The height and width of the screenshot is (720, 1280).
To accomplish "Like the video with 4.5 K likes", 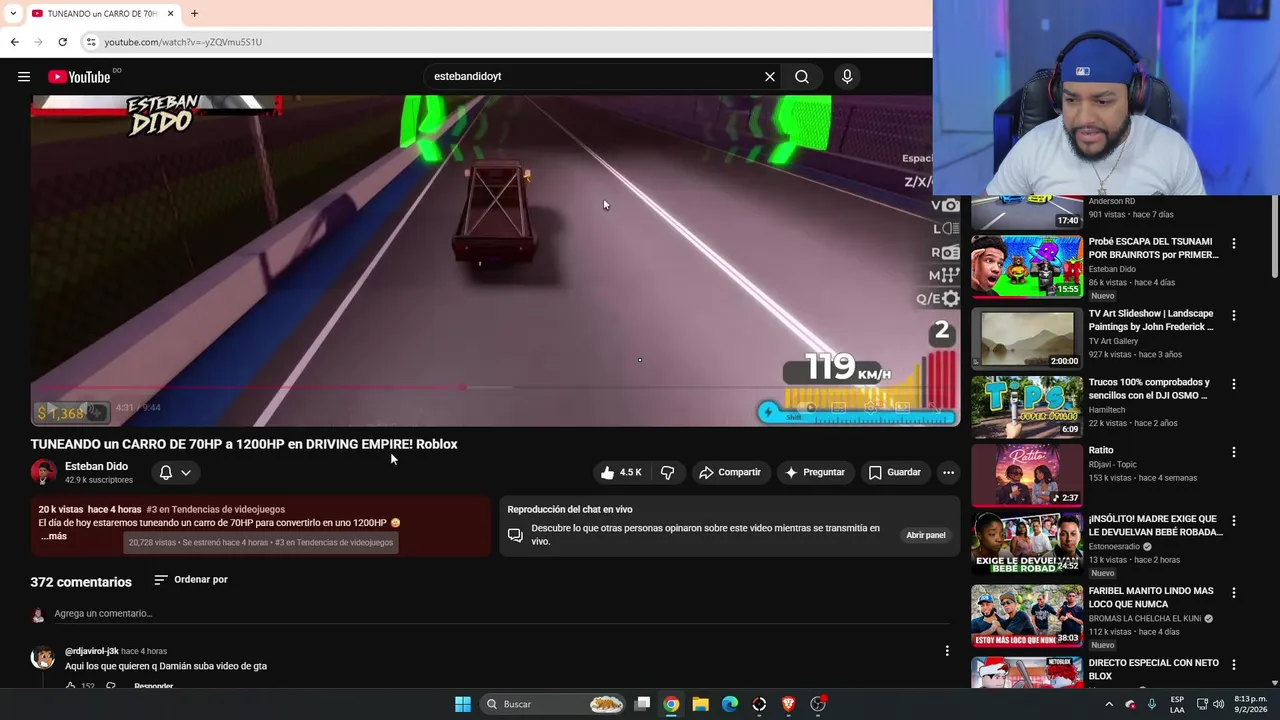I will [621, 472].
